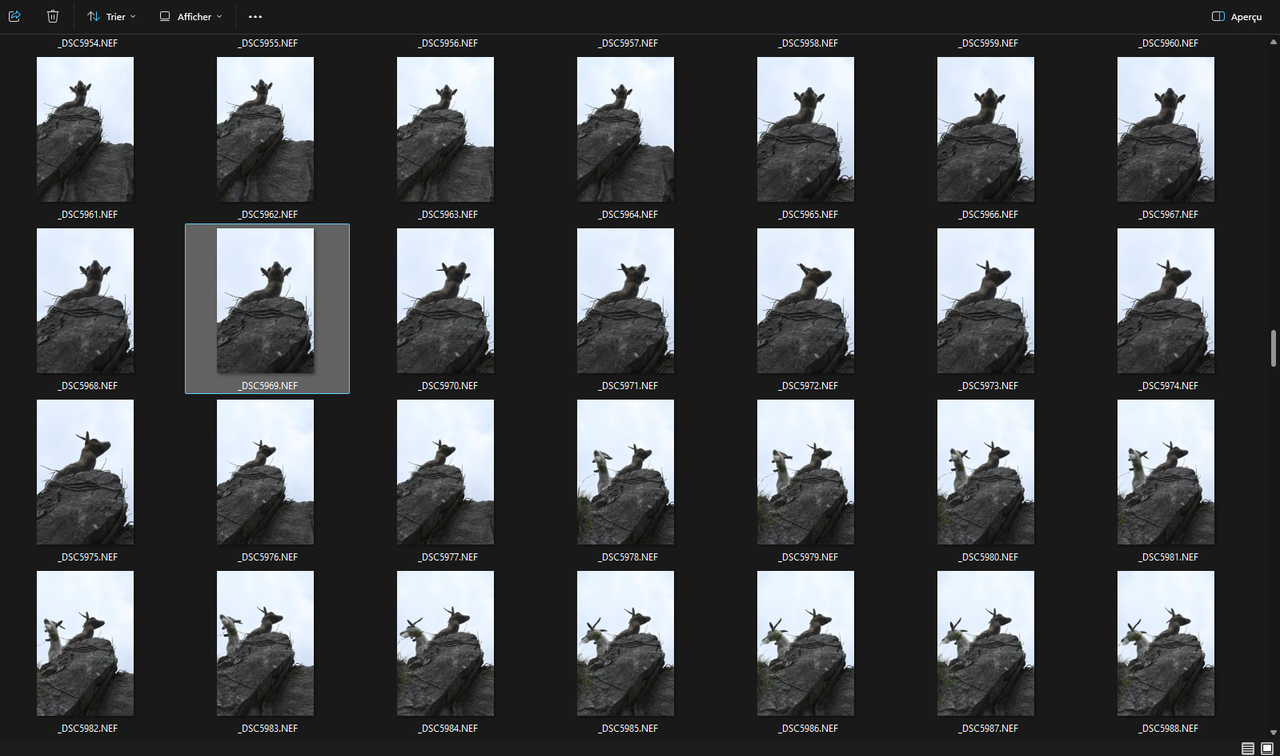
Task: Pick the _DSC5978.NEF two-goats thumbnail
Action: (x=625, y=472)
